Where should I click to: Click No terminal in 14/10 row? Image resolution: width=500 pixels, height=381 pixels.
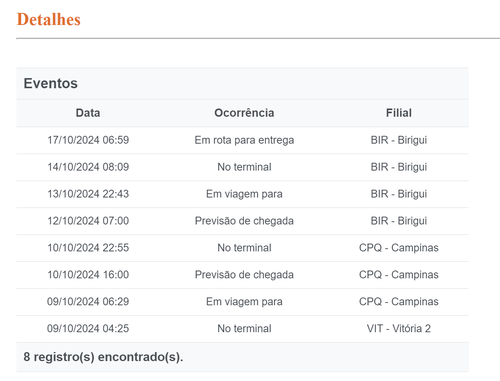click(244, 167)
